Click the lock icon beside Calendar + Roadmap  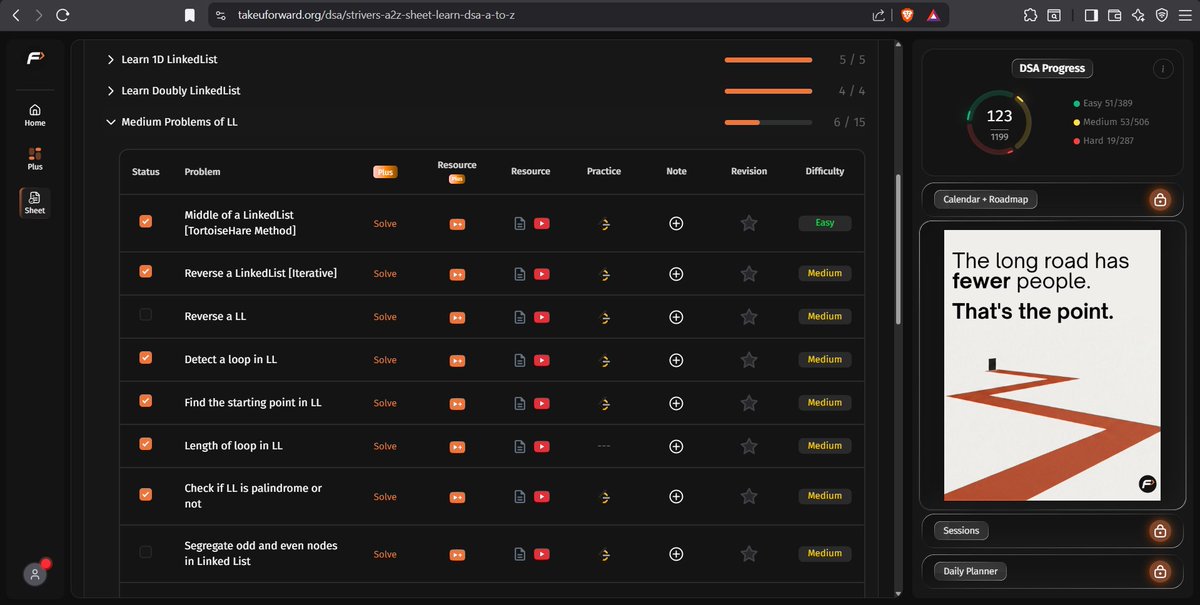click(x=1160, y=199)
